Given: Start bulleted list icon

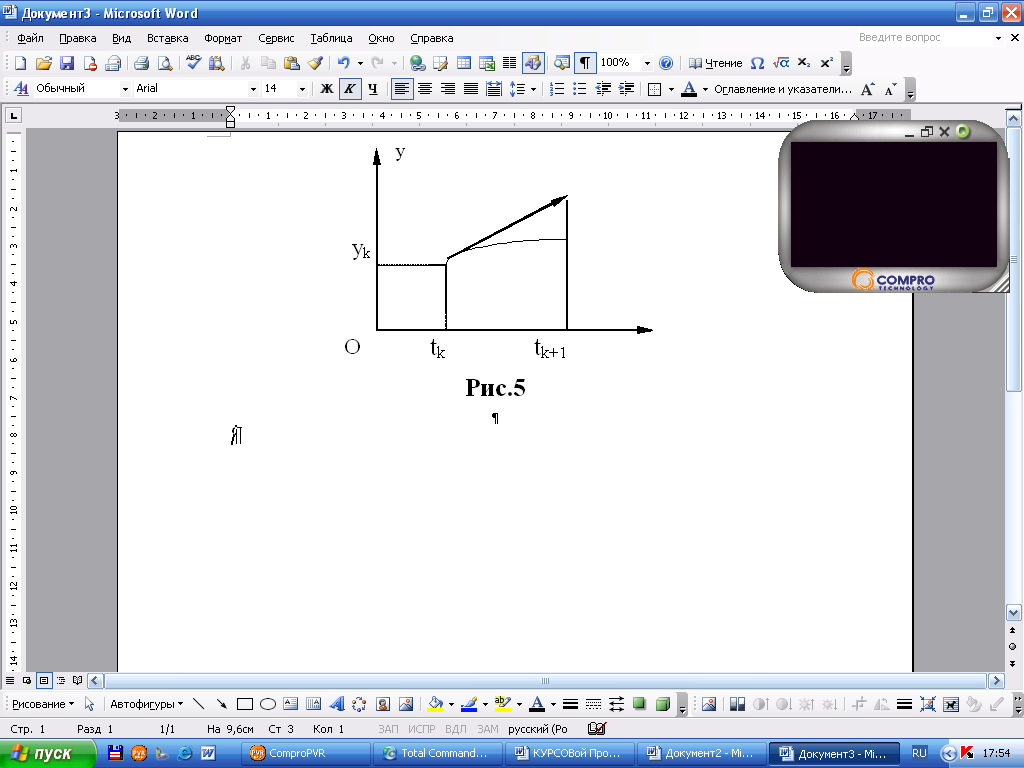Looking at the screenshot, I should (579, 89).
